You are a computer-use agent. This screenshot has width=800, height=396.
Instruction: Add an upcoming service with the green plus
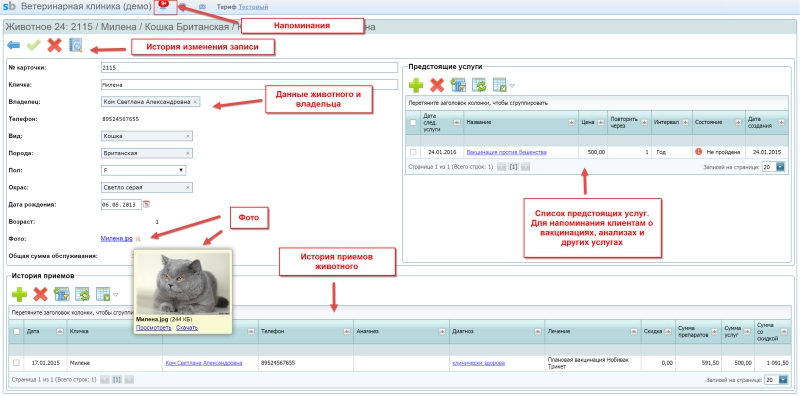(x=416, y=85)
